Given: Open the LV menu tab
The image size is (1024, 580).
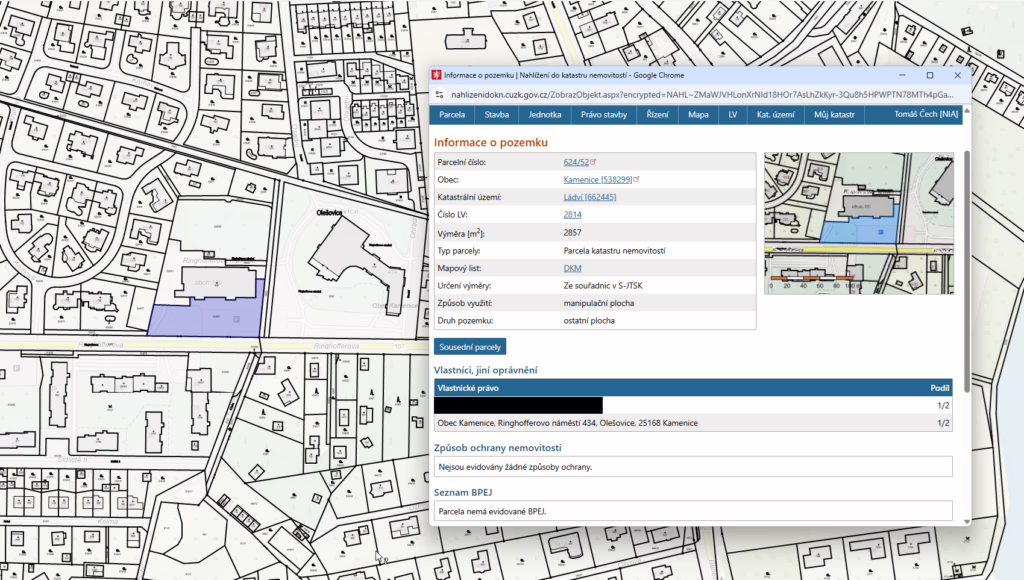Looking at the screenshot, I should click(x=732, y=114).
